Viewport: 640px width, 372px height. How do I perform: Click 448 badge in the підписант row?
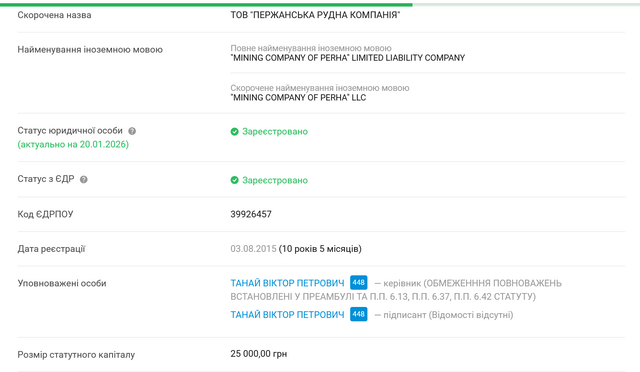(x=358, y=314)
